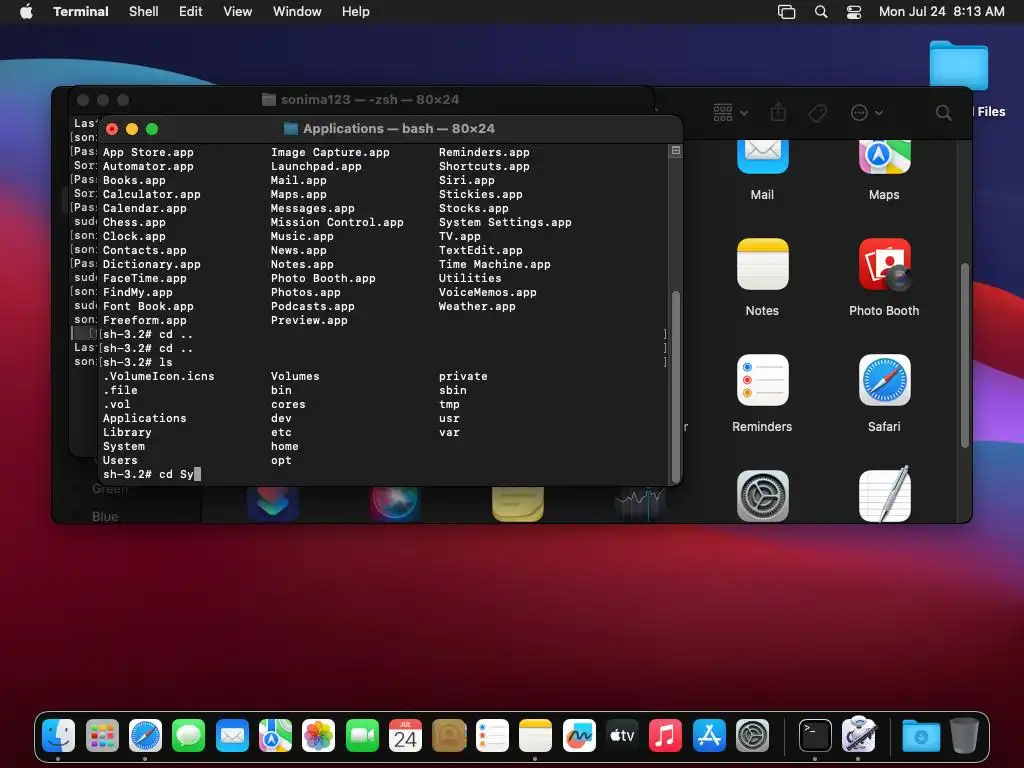
Task: Open Notes in the Dock
Action: click(536, 735)
